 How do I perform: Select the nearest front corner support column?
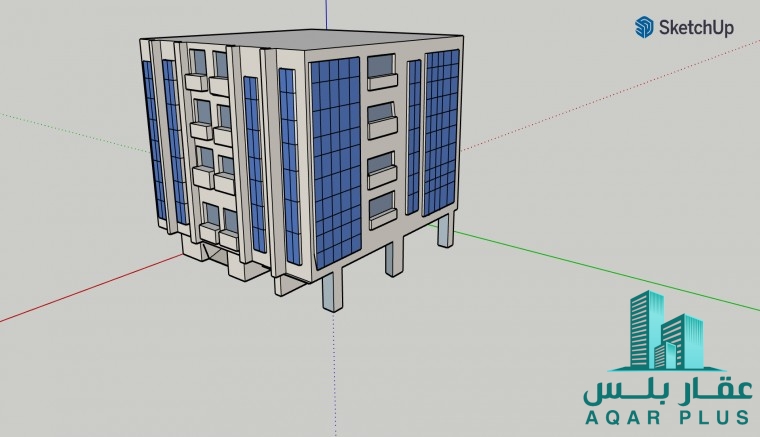332,291
